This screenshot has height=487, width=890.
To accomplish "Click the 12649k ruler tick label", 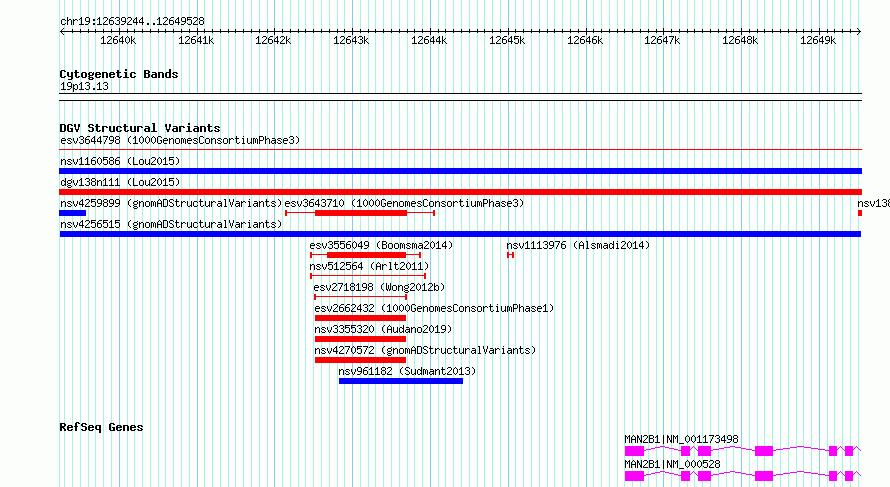I will click(818, 40).
